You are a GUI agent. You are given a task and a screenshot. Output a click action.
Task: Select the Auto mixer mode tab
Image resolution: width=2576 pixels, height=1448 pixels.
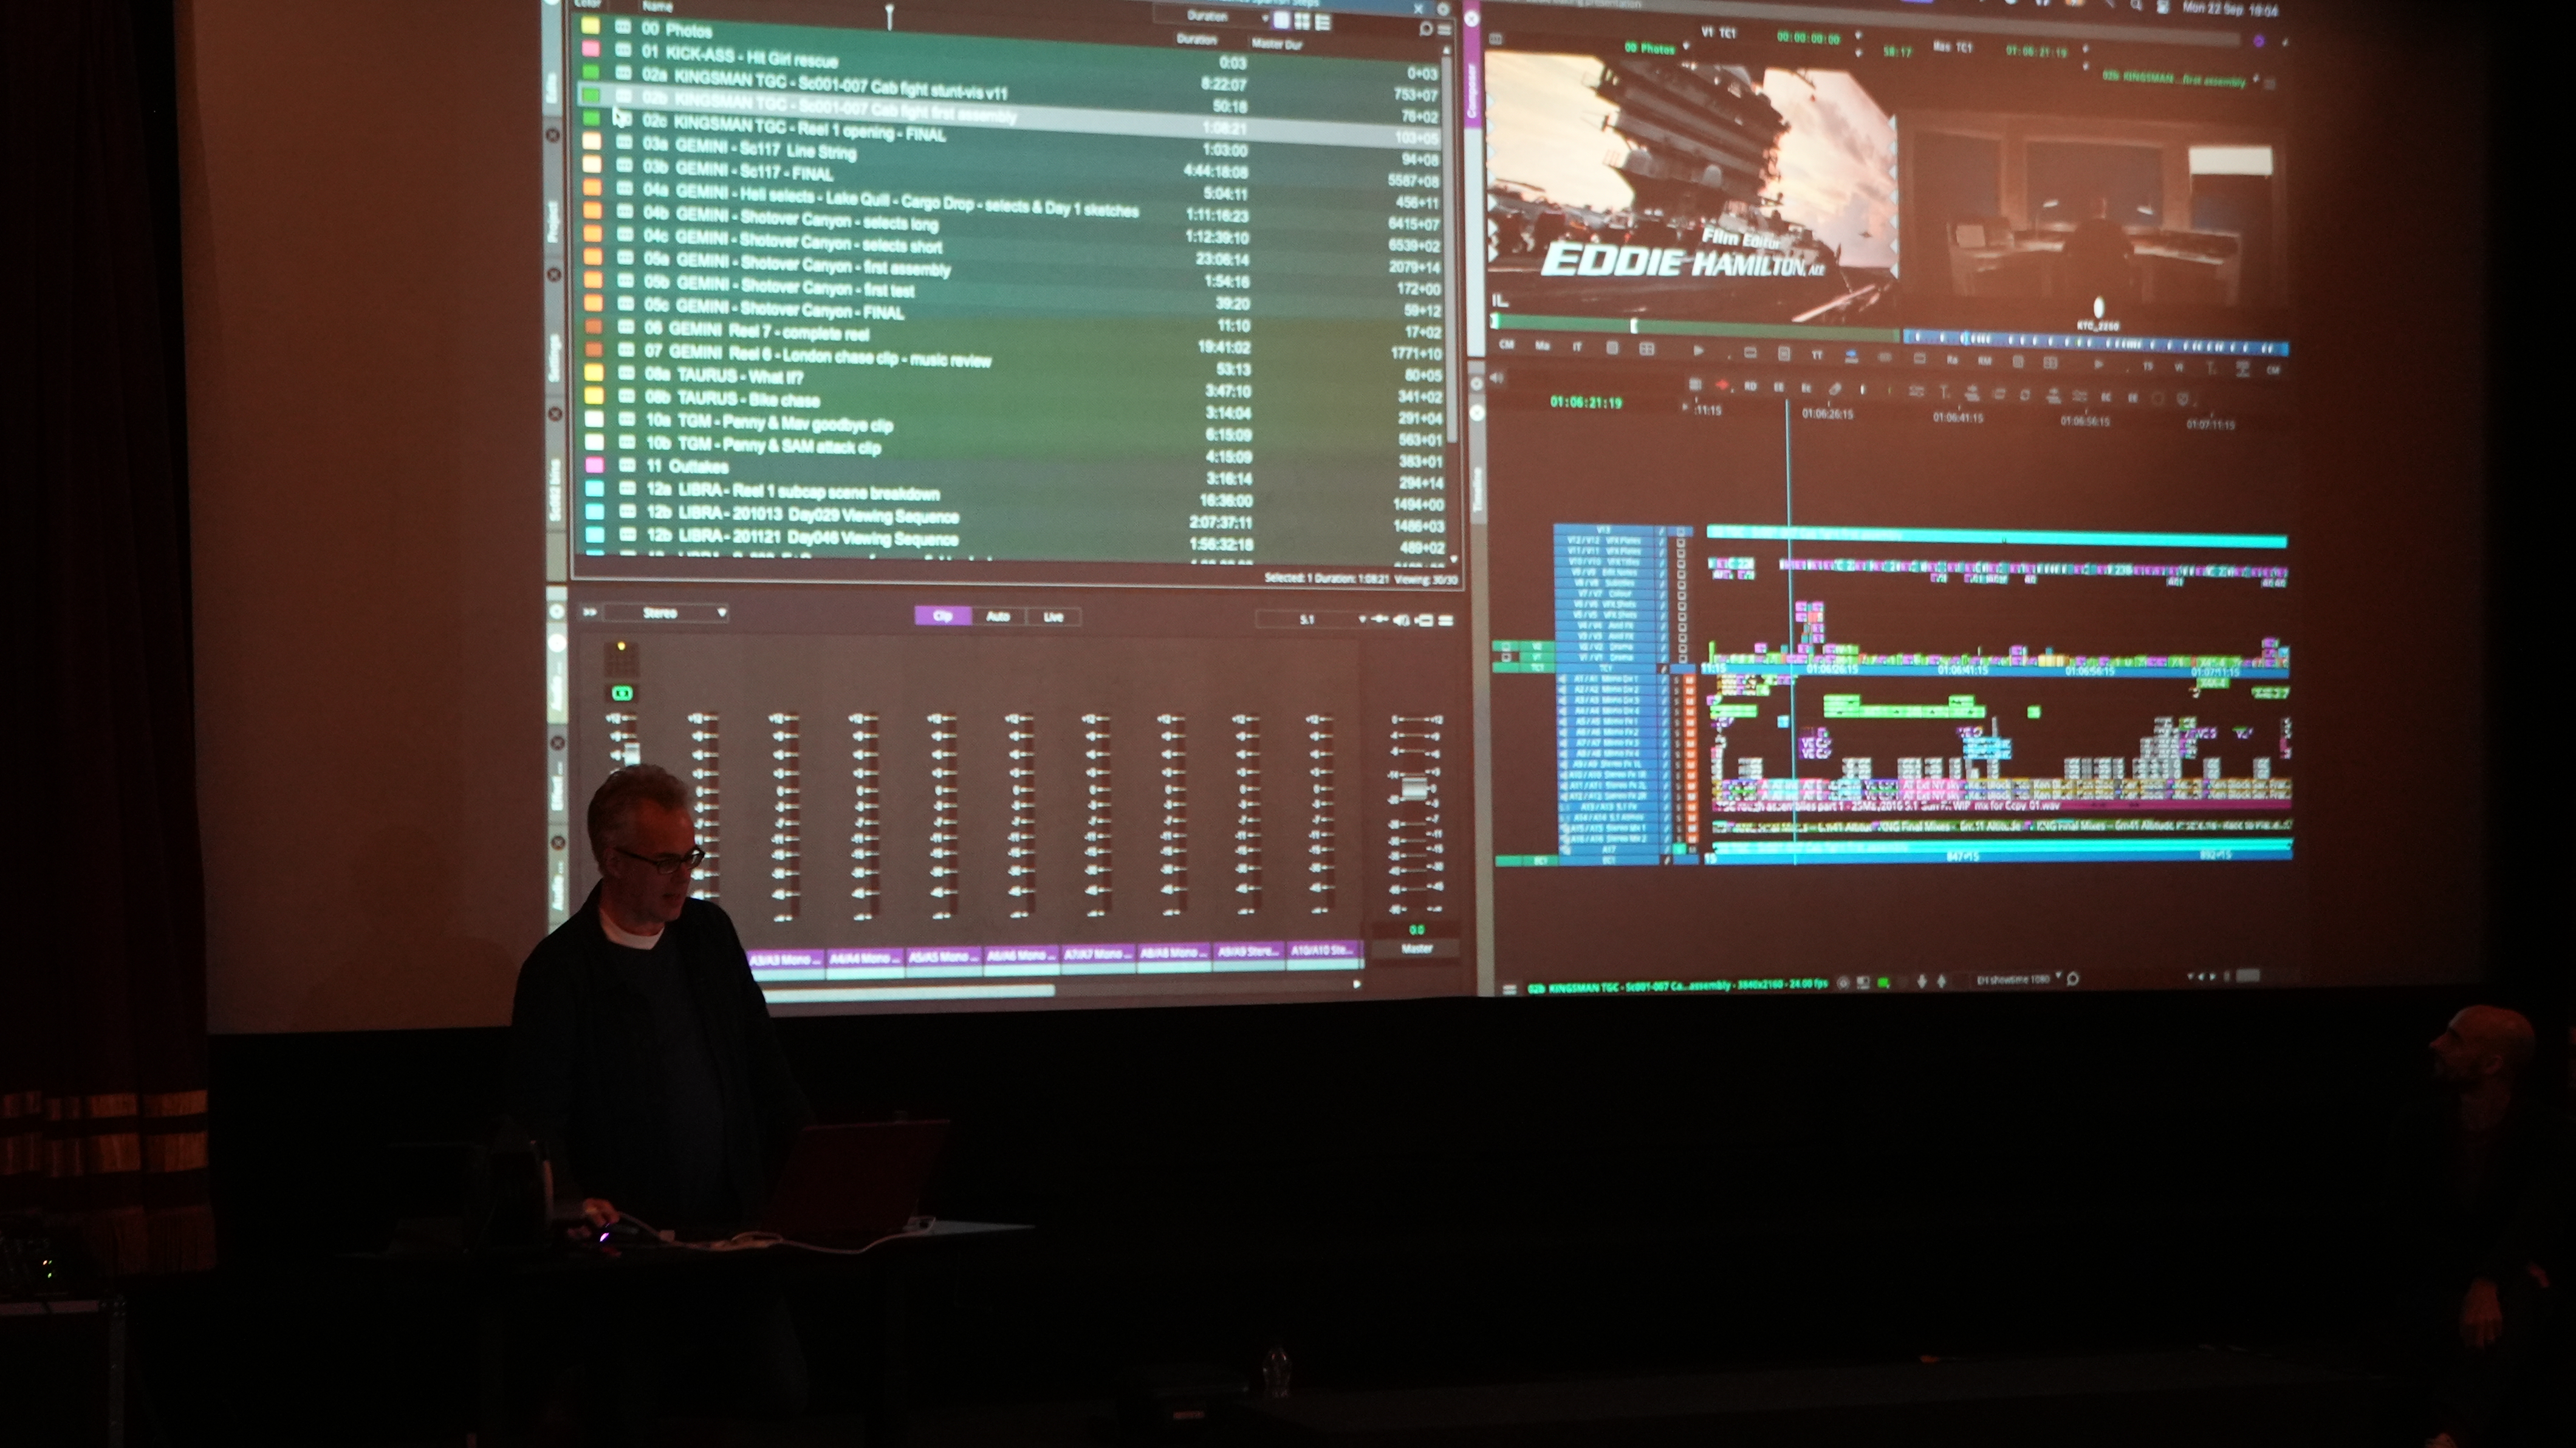tap(998, 616)
